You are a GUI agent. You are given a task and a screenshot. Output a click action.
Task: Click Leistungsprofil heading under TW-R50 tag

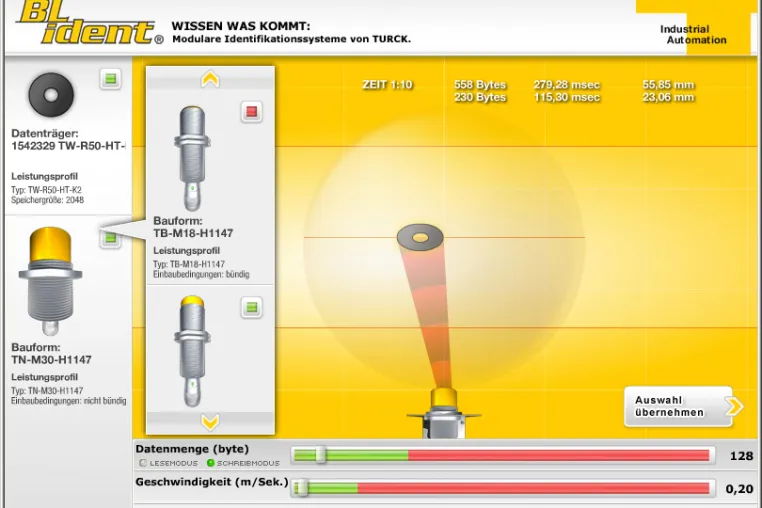[x=45, y=176]
